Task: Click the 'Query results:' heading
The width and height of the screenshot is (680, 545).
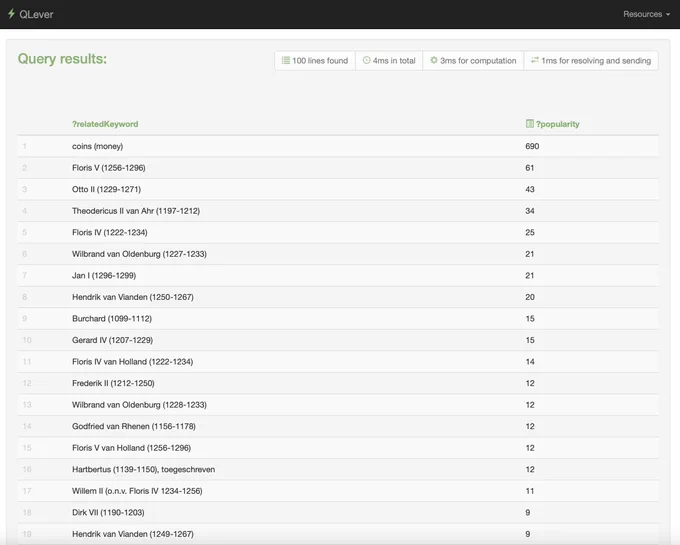Action: pyautogui.click(x=62, y=59)
